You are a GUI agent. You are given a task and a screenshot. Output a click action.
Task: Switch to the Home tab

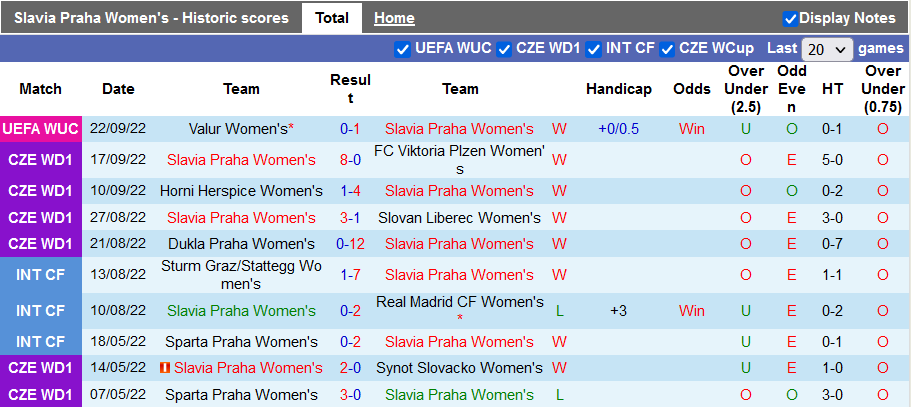[394, 18]
